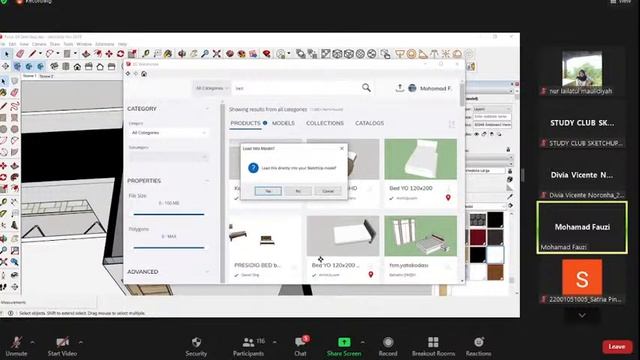
Task: Select the Move tool with four arrows
Action: (109, 54)
